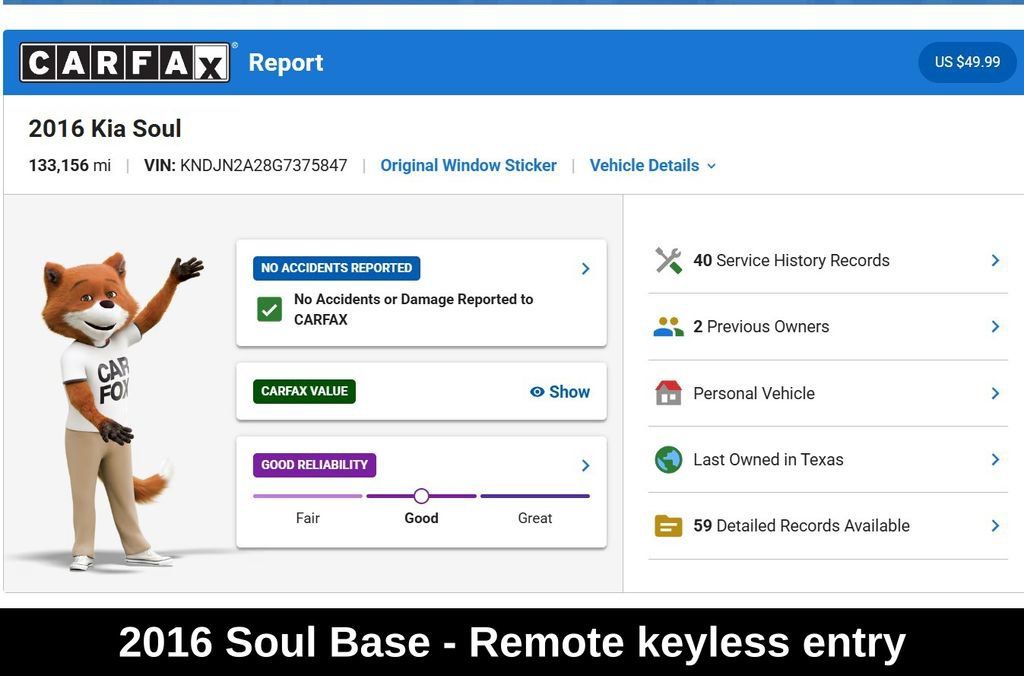
Task: Click the VIN number KNDJN2A28G7375847
Action: click(x=263, y=165)
